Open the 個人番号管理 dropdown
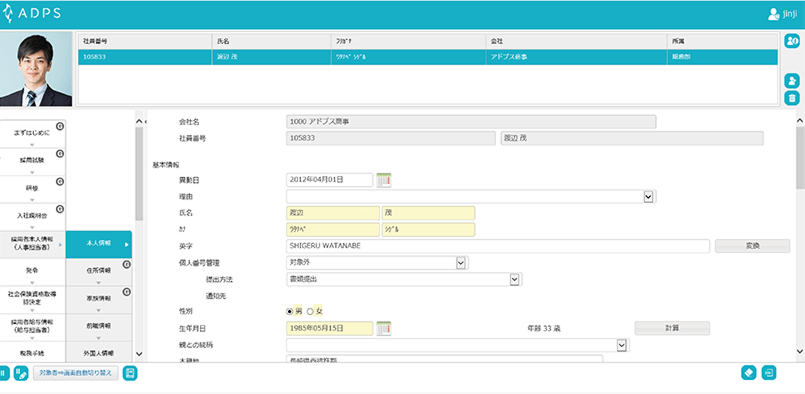This screenshot has height=394, width=805. 461,262
